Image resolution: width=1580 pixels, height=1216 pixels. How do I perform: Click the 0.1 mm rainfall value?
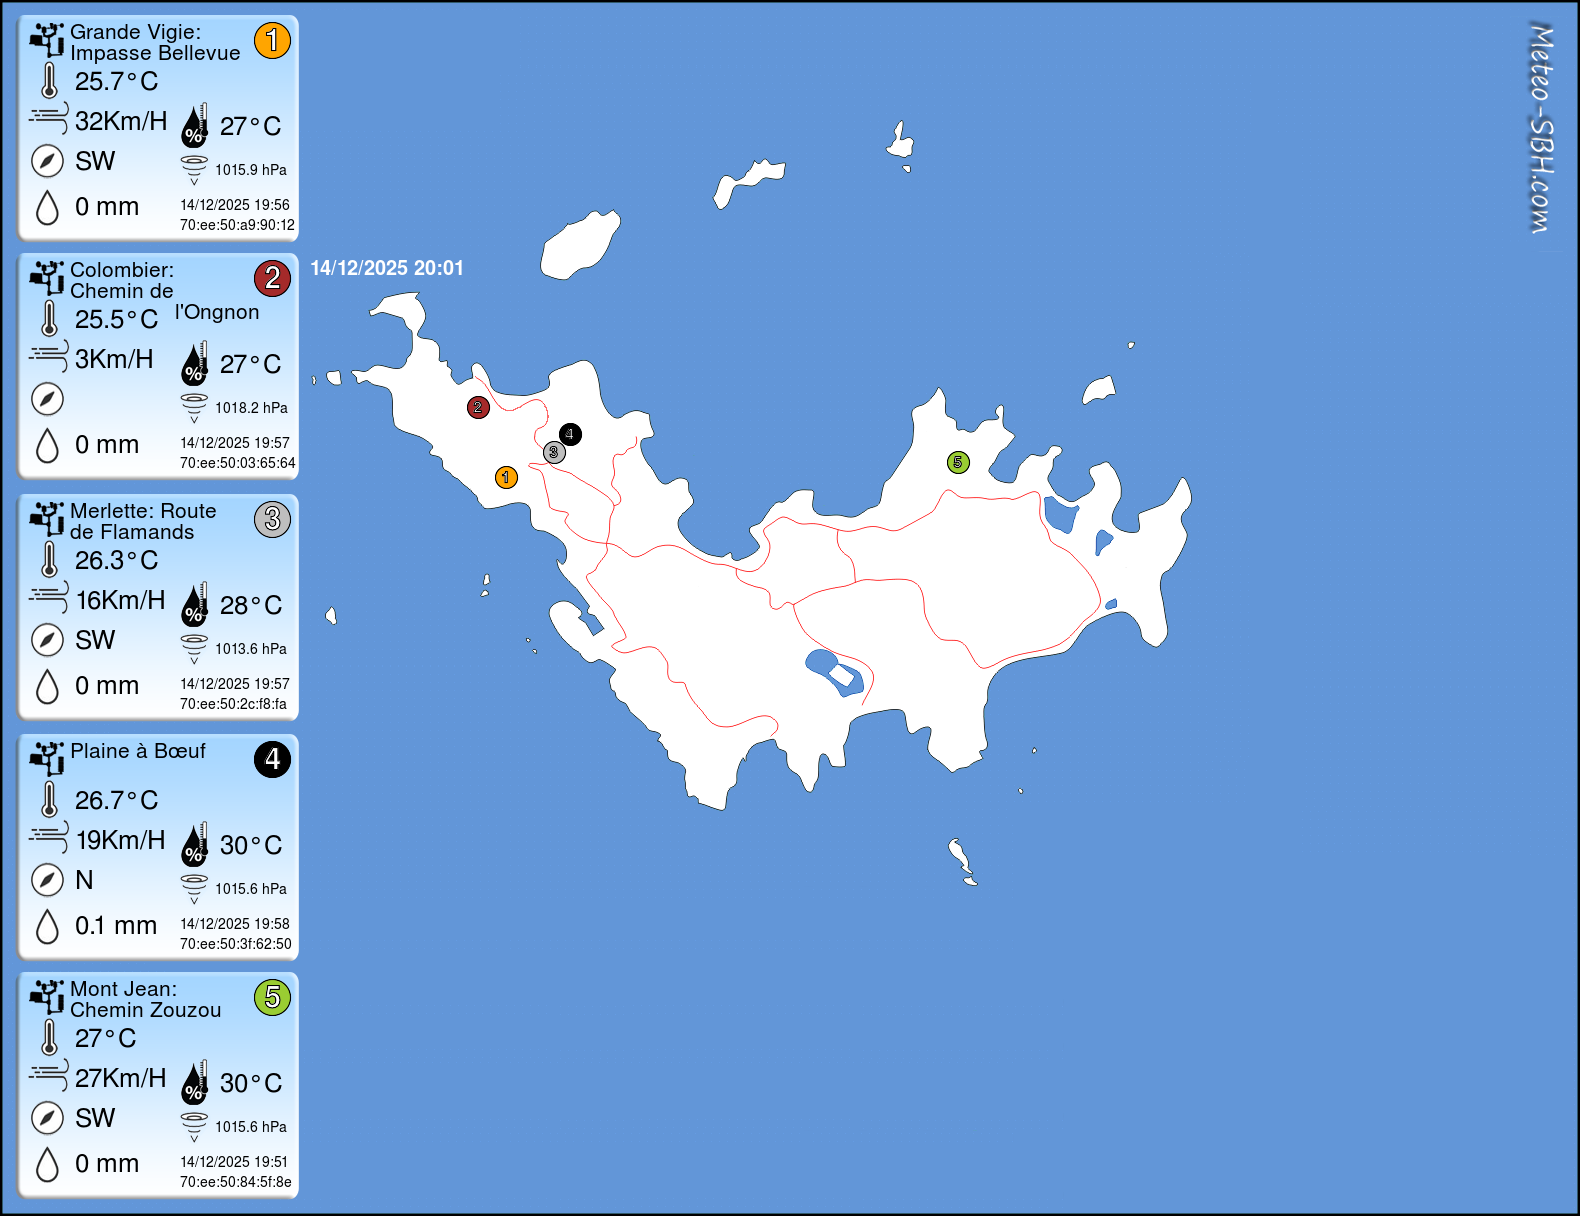coord(116,926)
